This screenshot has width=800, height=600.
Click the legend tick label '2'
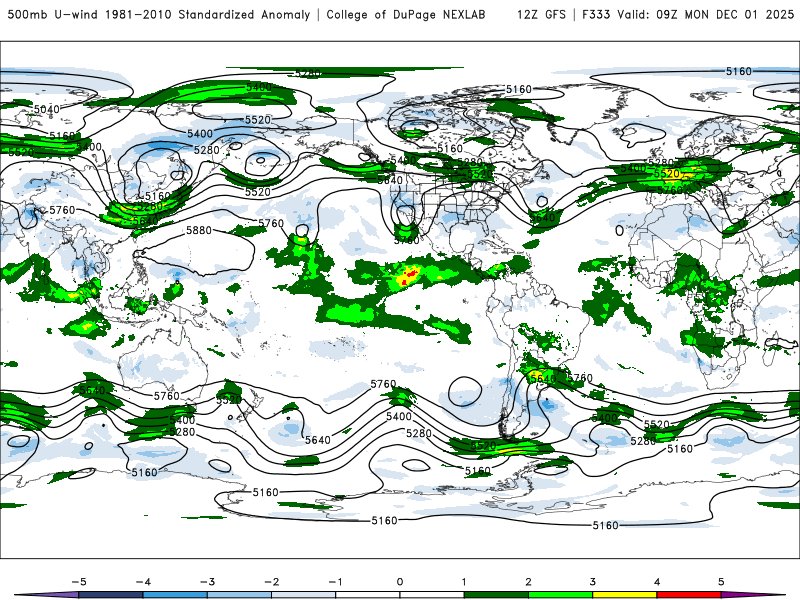pos(528,582)
